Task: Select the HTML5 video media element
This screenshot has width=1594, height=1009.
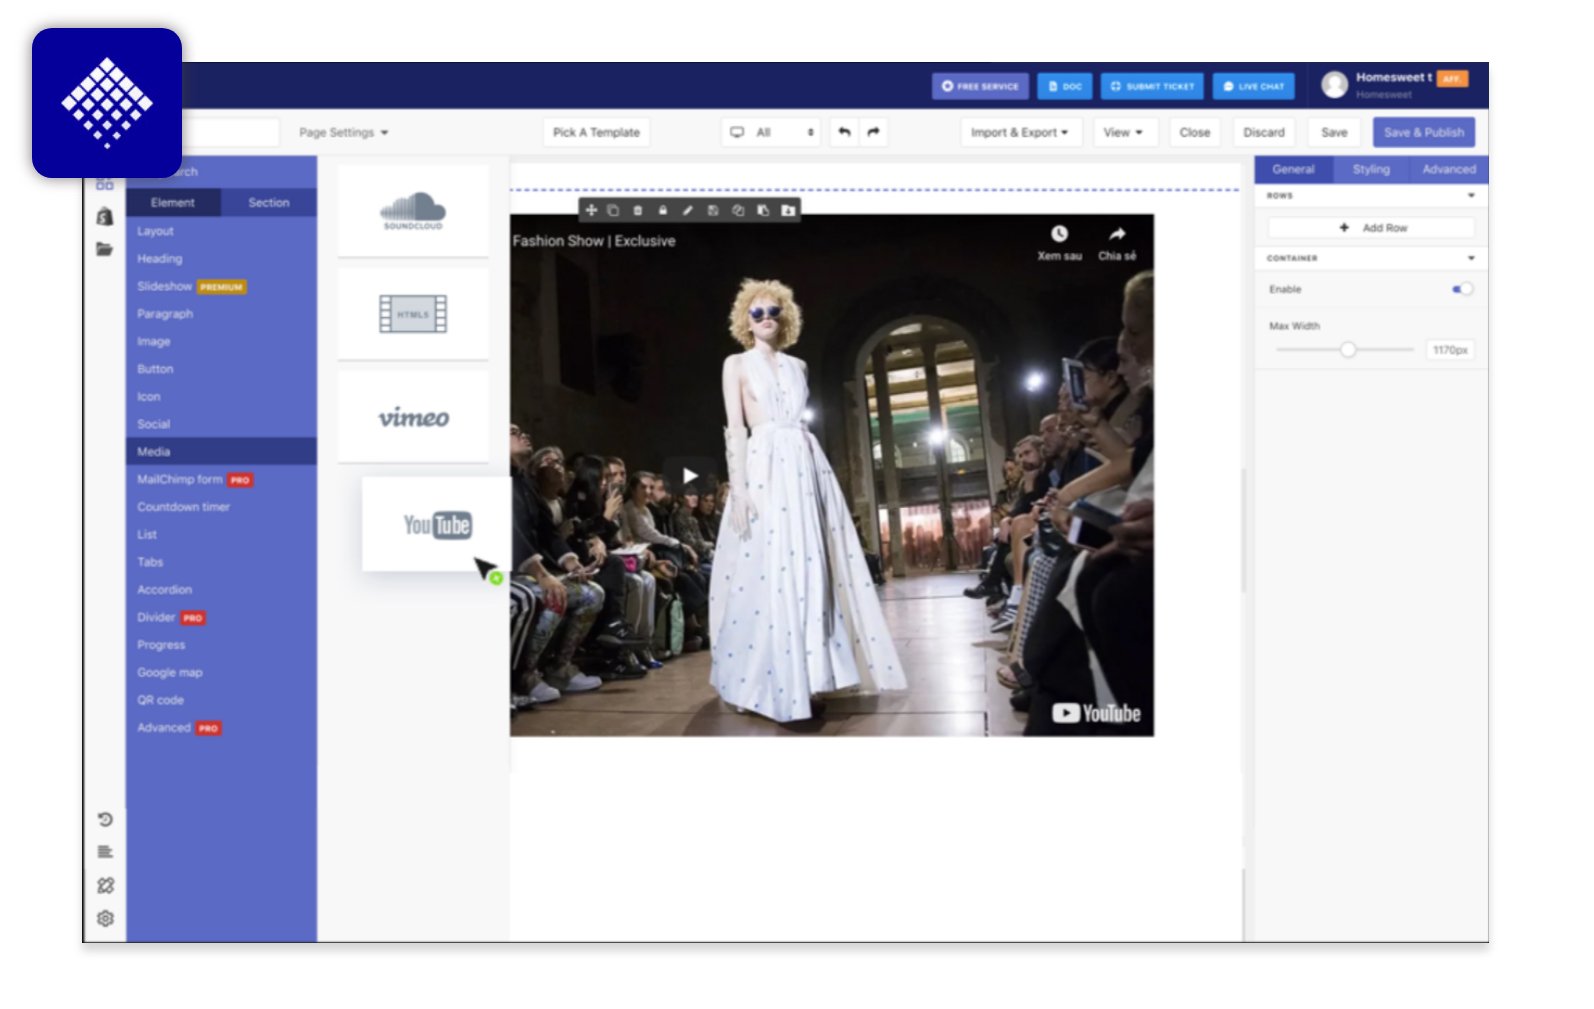Action: coord(413,313)
